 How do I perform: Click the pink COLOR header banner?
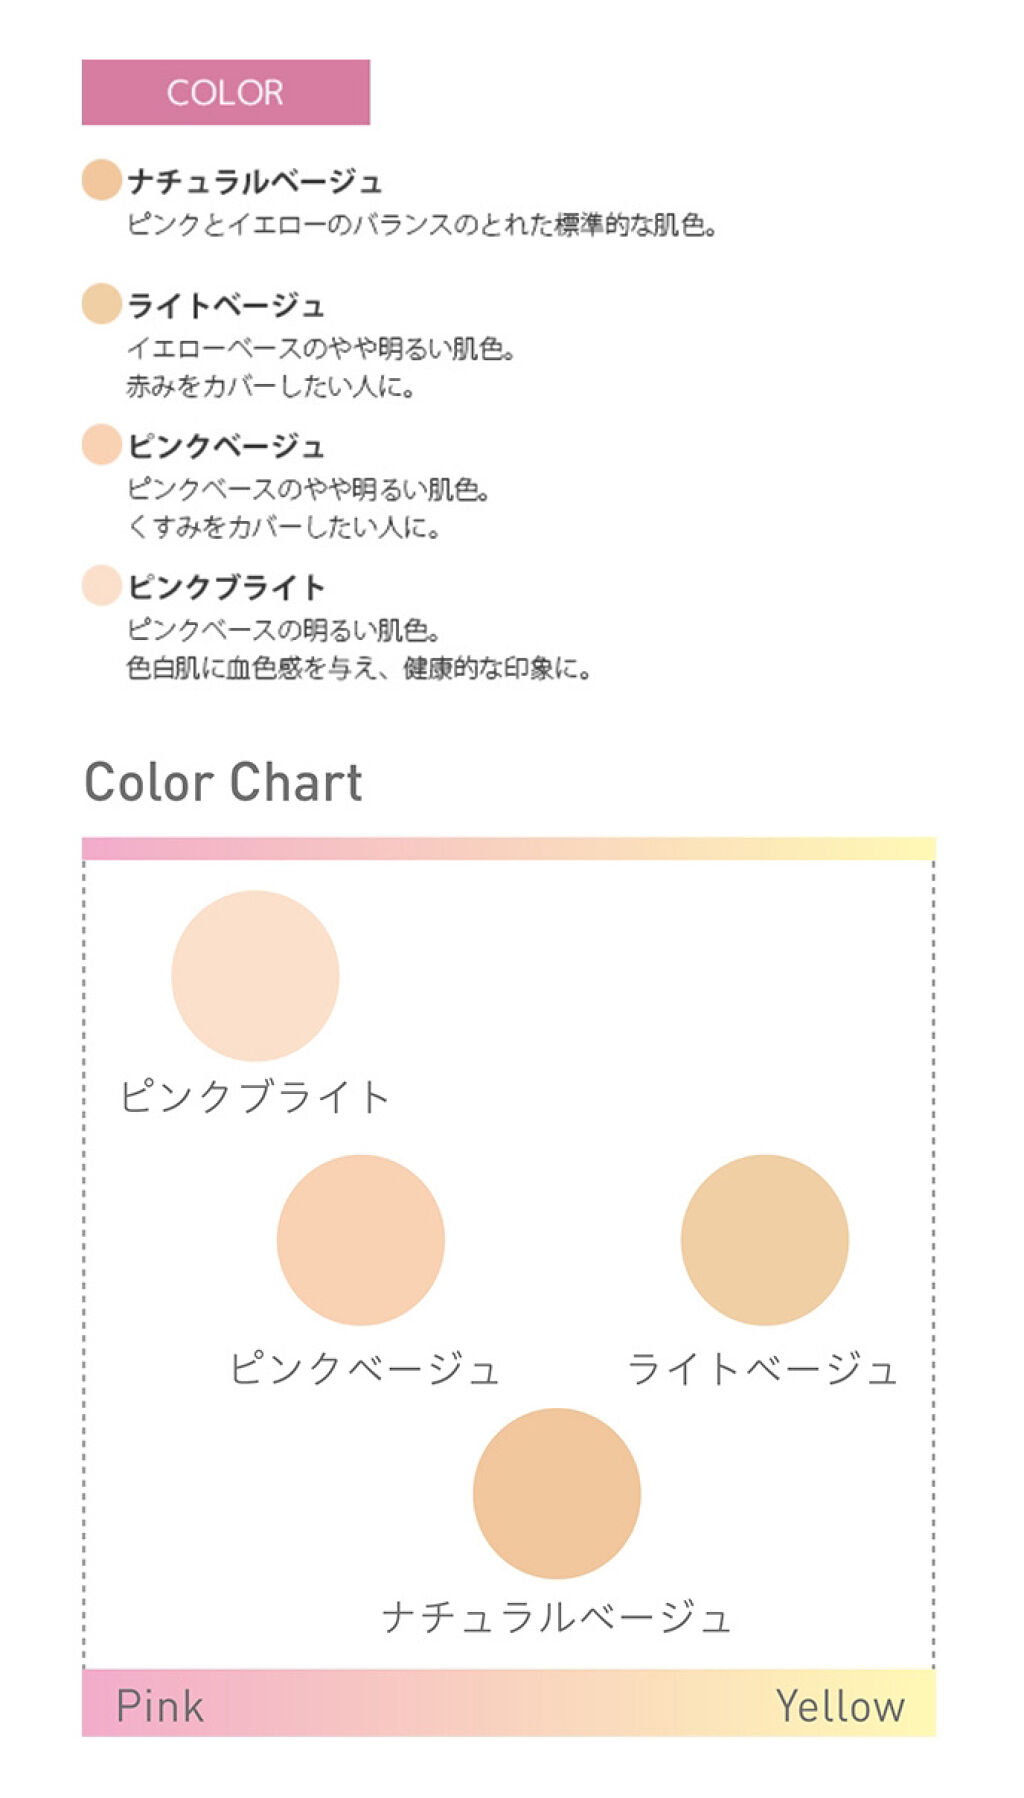pos(225,92)
